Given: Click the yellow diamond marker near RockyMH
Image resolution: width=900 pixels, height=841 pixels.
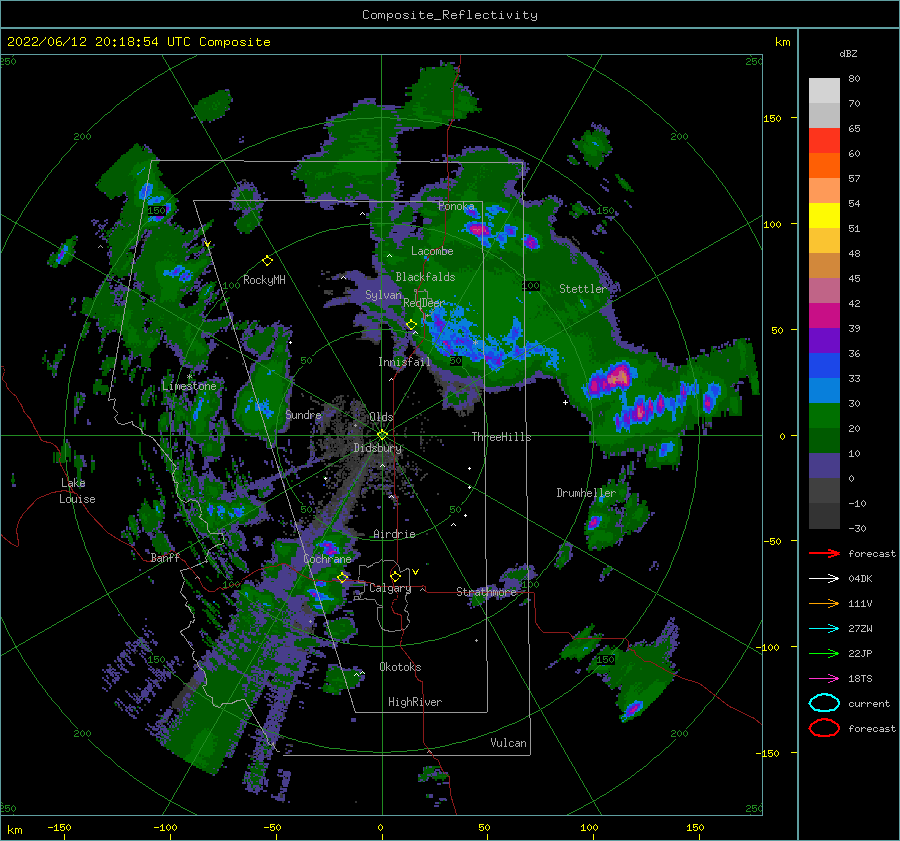Looking at the screenshot, I should pos(267,261).
